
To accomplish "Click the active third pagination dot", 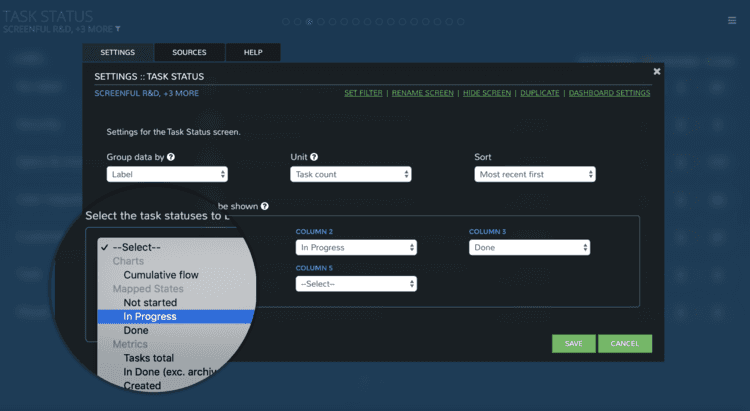I will click(x=309, y=22).
